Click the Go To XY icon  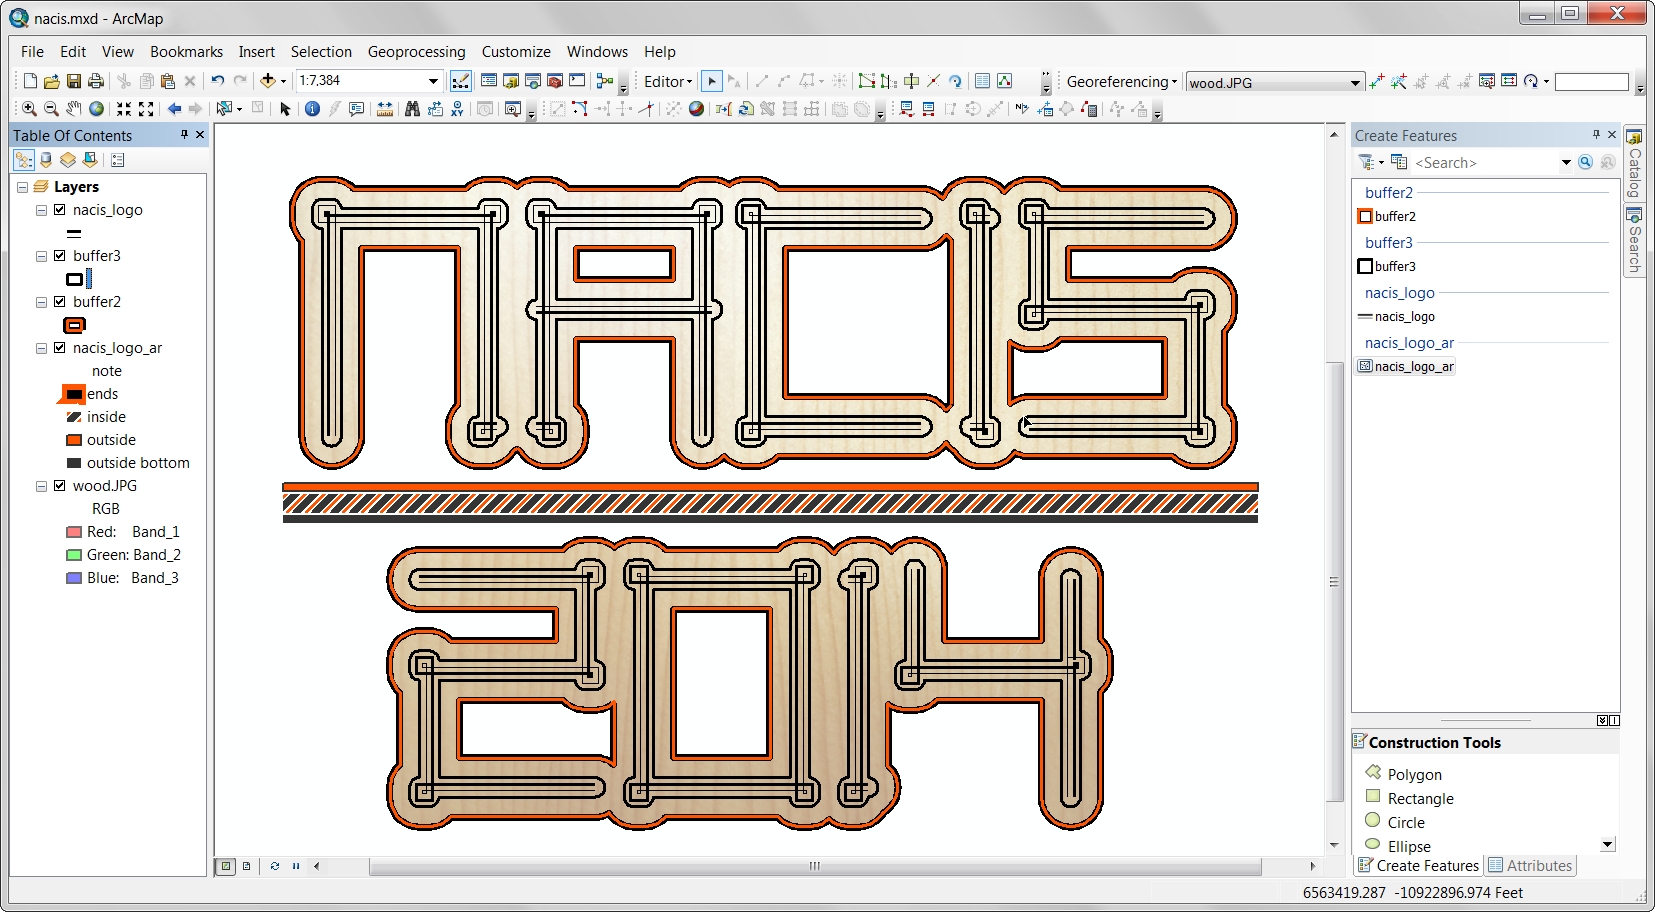click(x=457, y=108)
